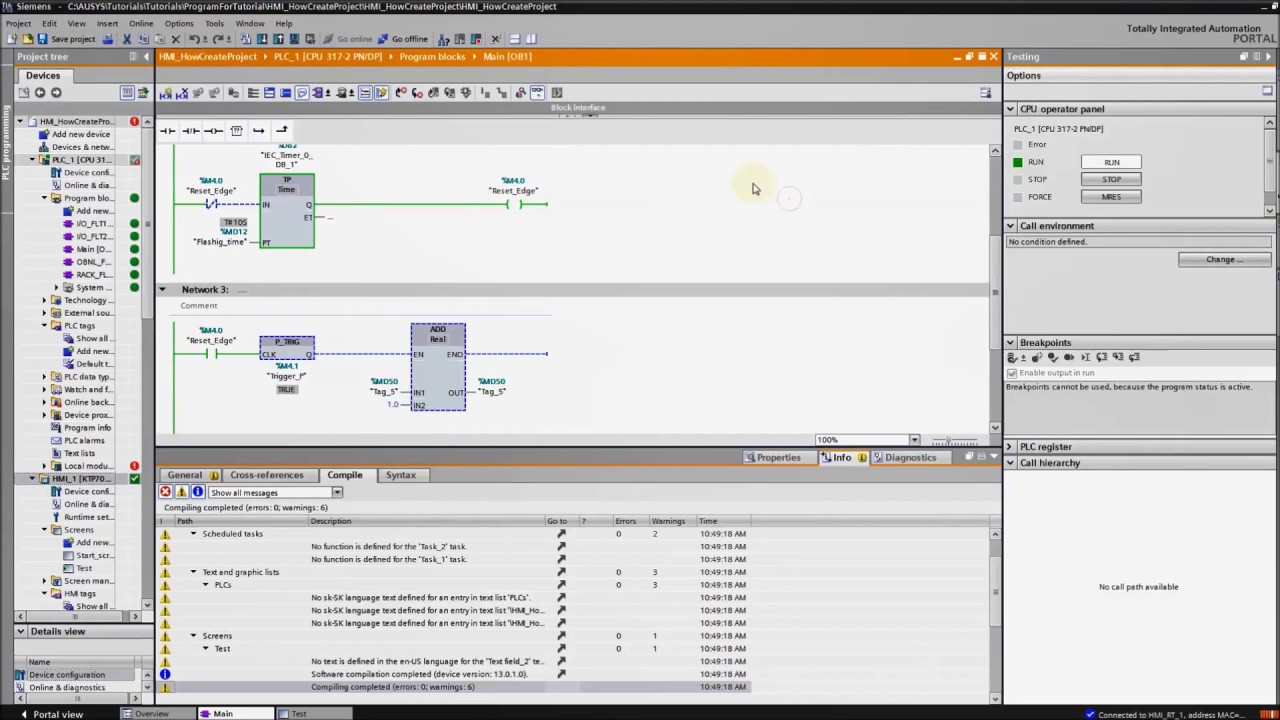Viewport: 1280px width, 720px height.
Task: Click the ADD Real block in Network 3
Action: [x=438, y=367]
